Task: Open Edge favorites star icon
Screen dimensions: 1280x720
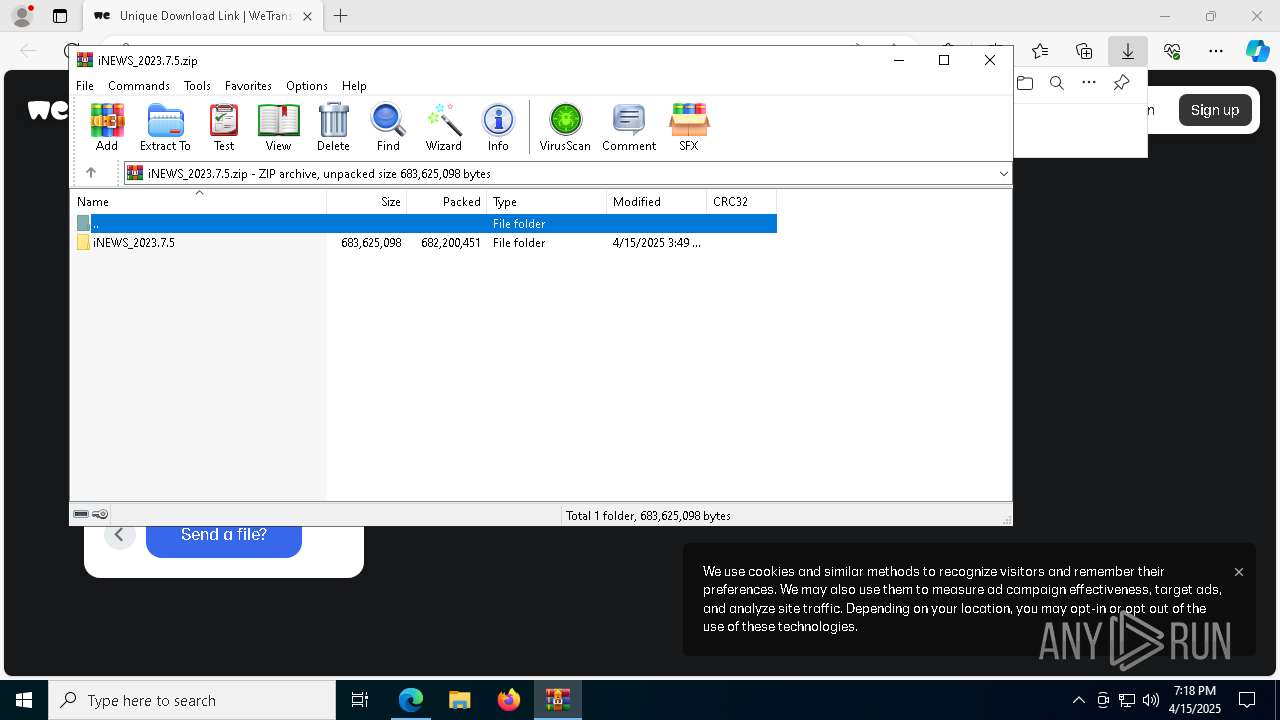Action: coord(1040,51)
